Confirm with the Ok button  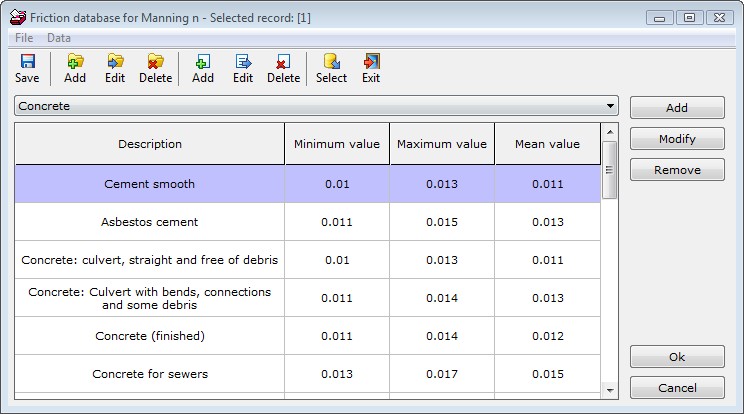click(x=677, y=357)
